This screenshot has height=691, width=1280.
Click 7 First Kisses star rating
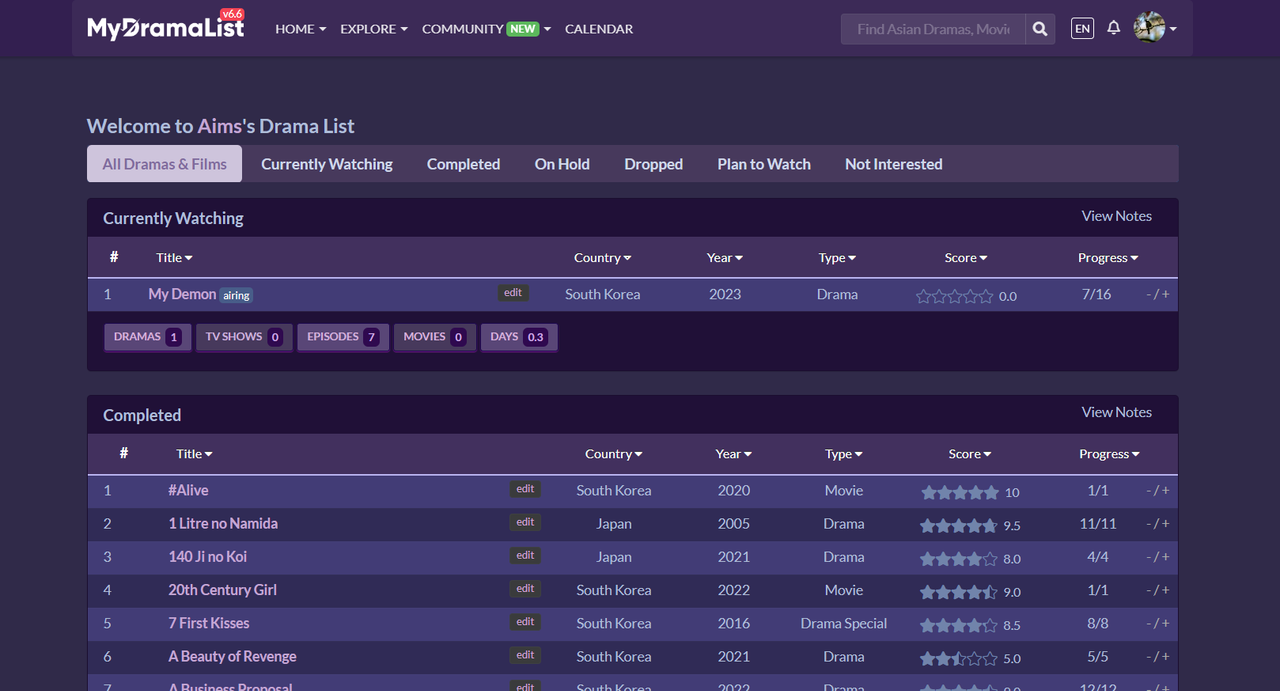[959, 625]
